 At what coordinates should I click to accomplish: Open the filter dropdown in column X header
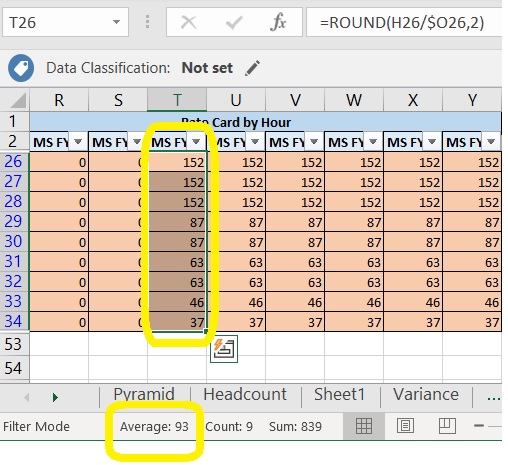pyautogui.click(x=432, y=142)
